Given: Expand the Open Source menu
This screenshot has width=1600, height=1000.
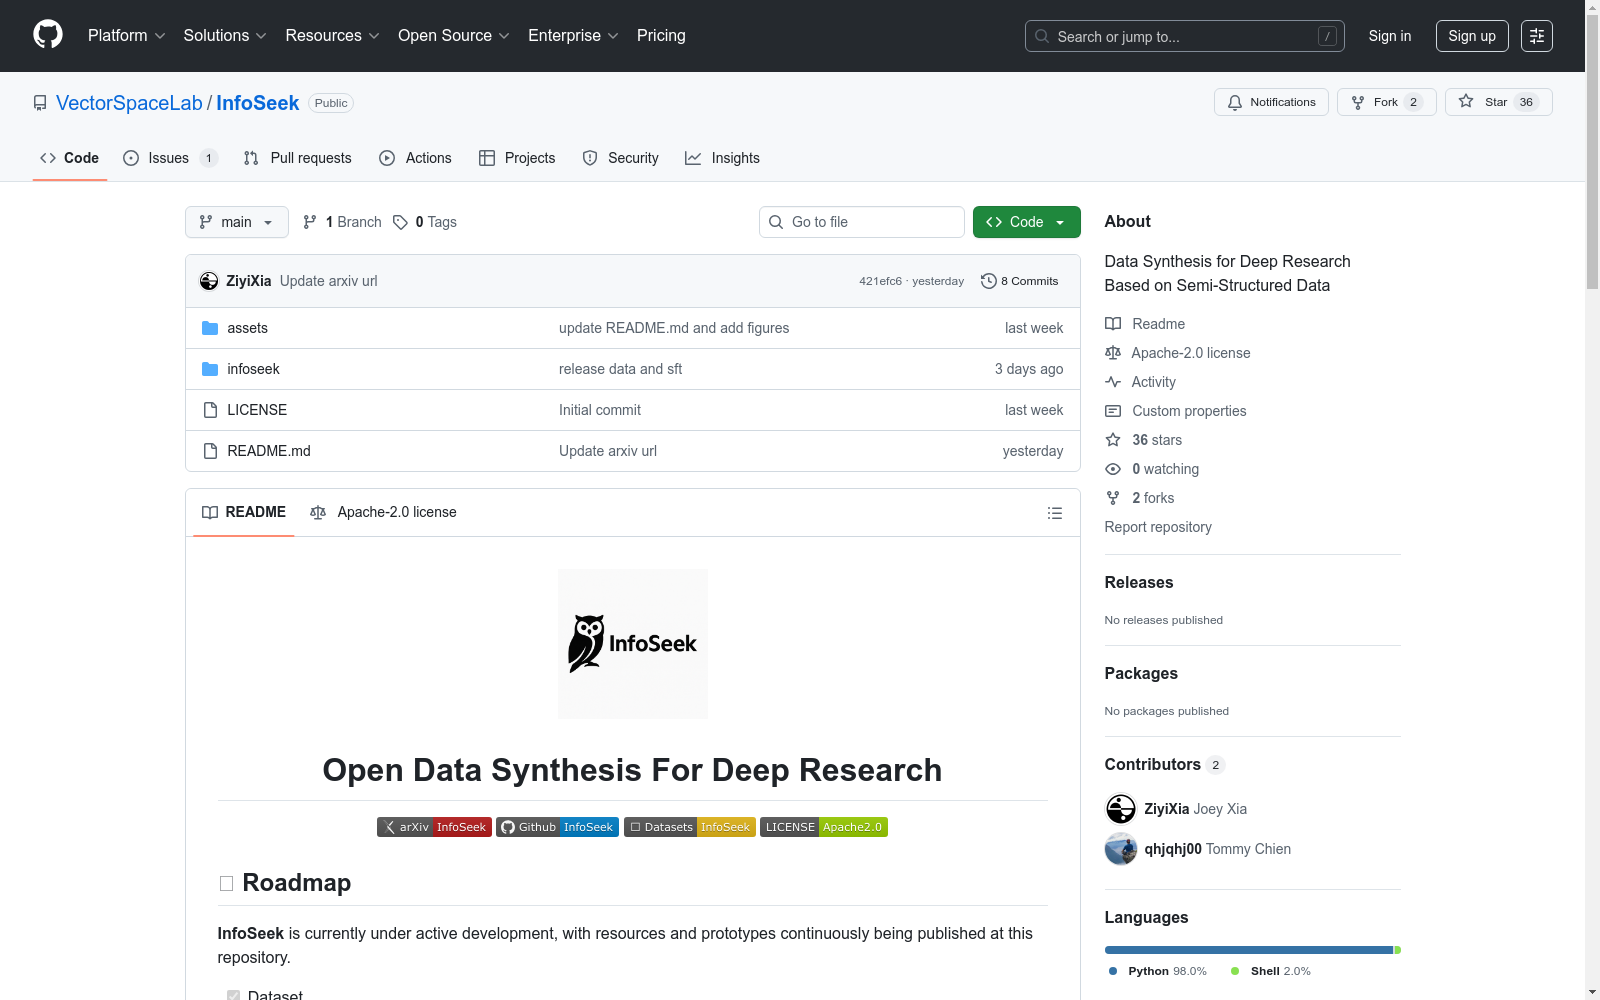Looking at the screenshot, I should 454,36.
